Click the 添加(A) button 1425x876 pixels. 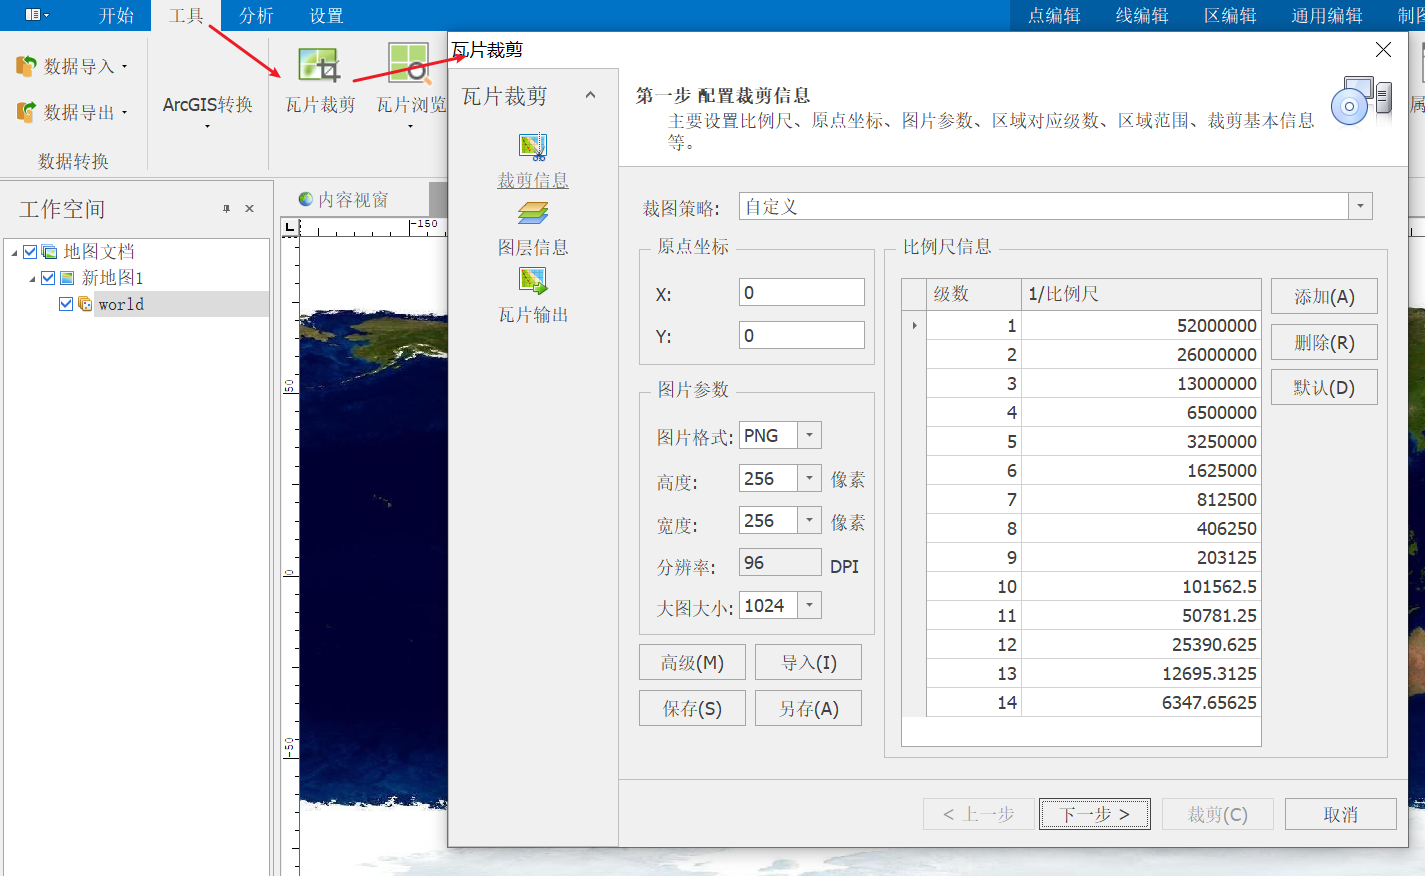point(1324,296)
